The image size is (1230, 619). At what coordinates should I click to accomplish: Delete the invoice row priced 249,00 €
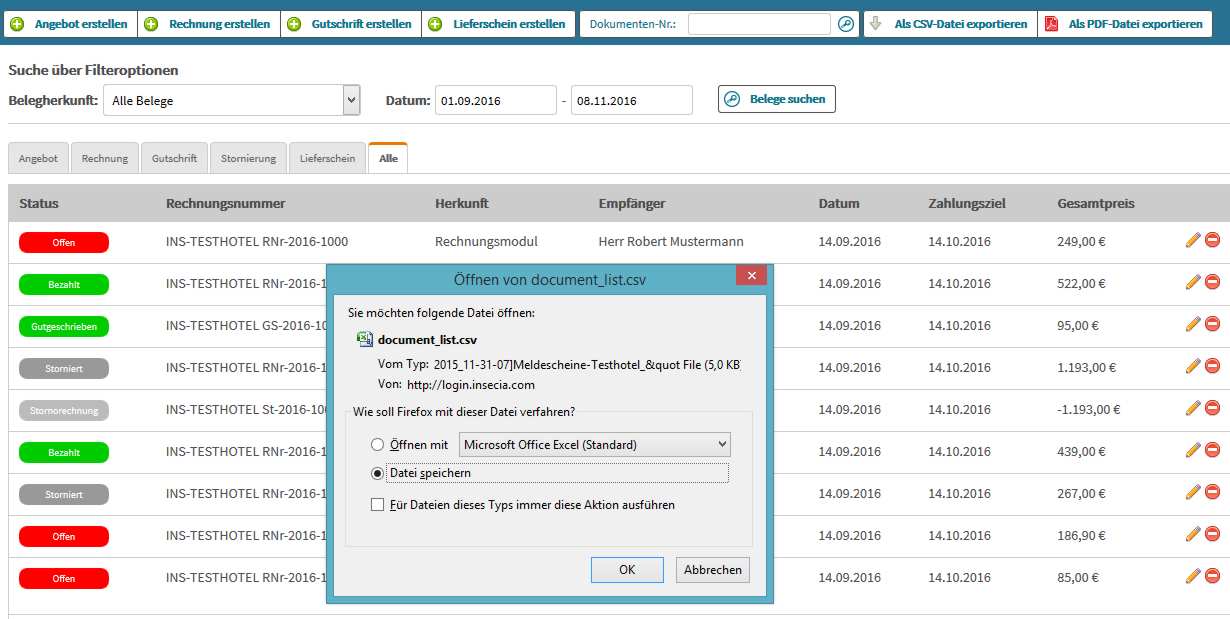click(x=1212, y=240)
